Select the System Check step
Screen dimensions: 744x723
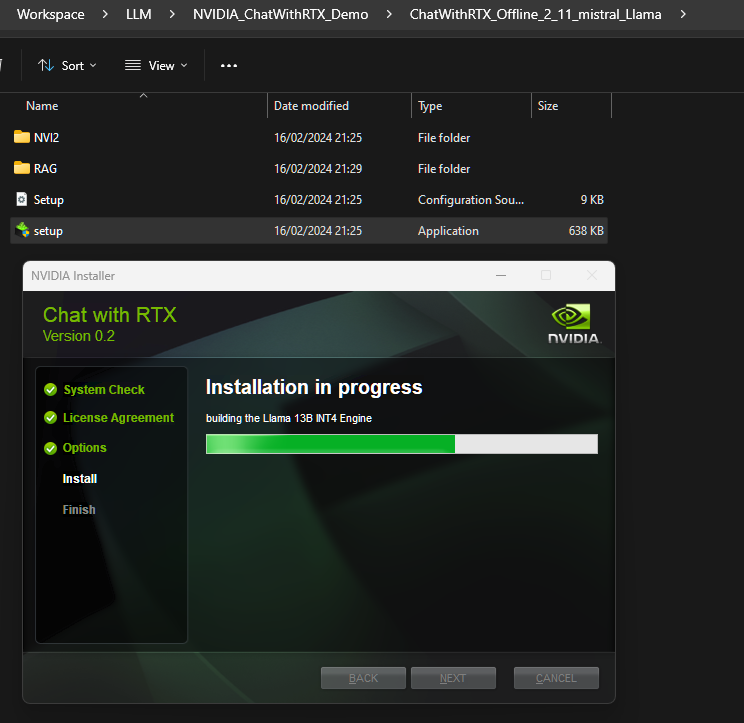click(x=104, y=389)
